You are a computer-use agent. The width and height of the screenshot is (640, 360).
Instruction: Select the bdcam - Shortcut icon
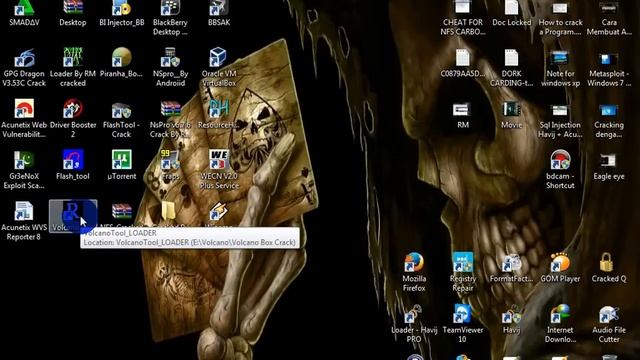[x=560, y=160]
